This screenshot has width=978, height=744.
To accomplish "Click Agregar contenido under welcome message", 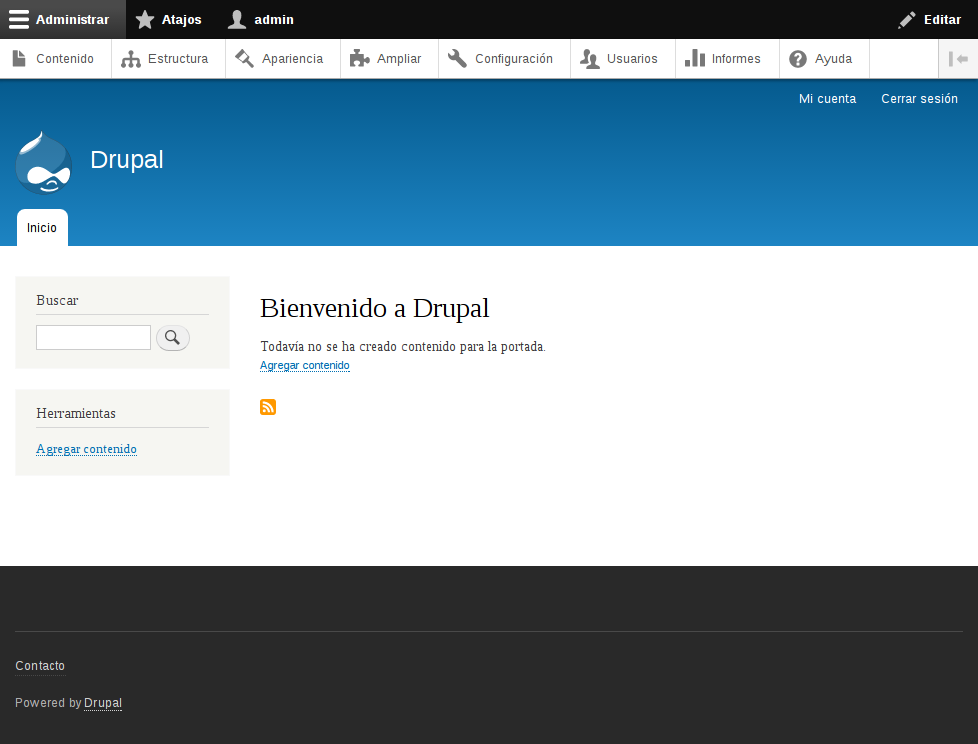I will pyautogui.click(x=304, y=365).
